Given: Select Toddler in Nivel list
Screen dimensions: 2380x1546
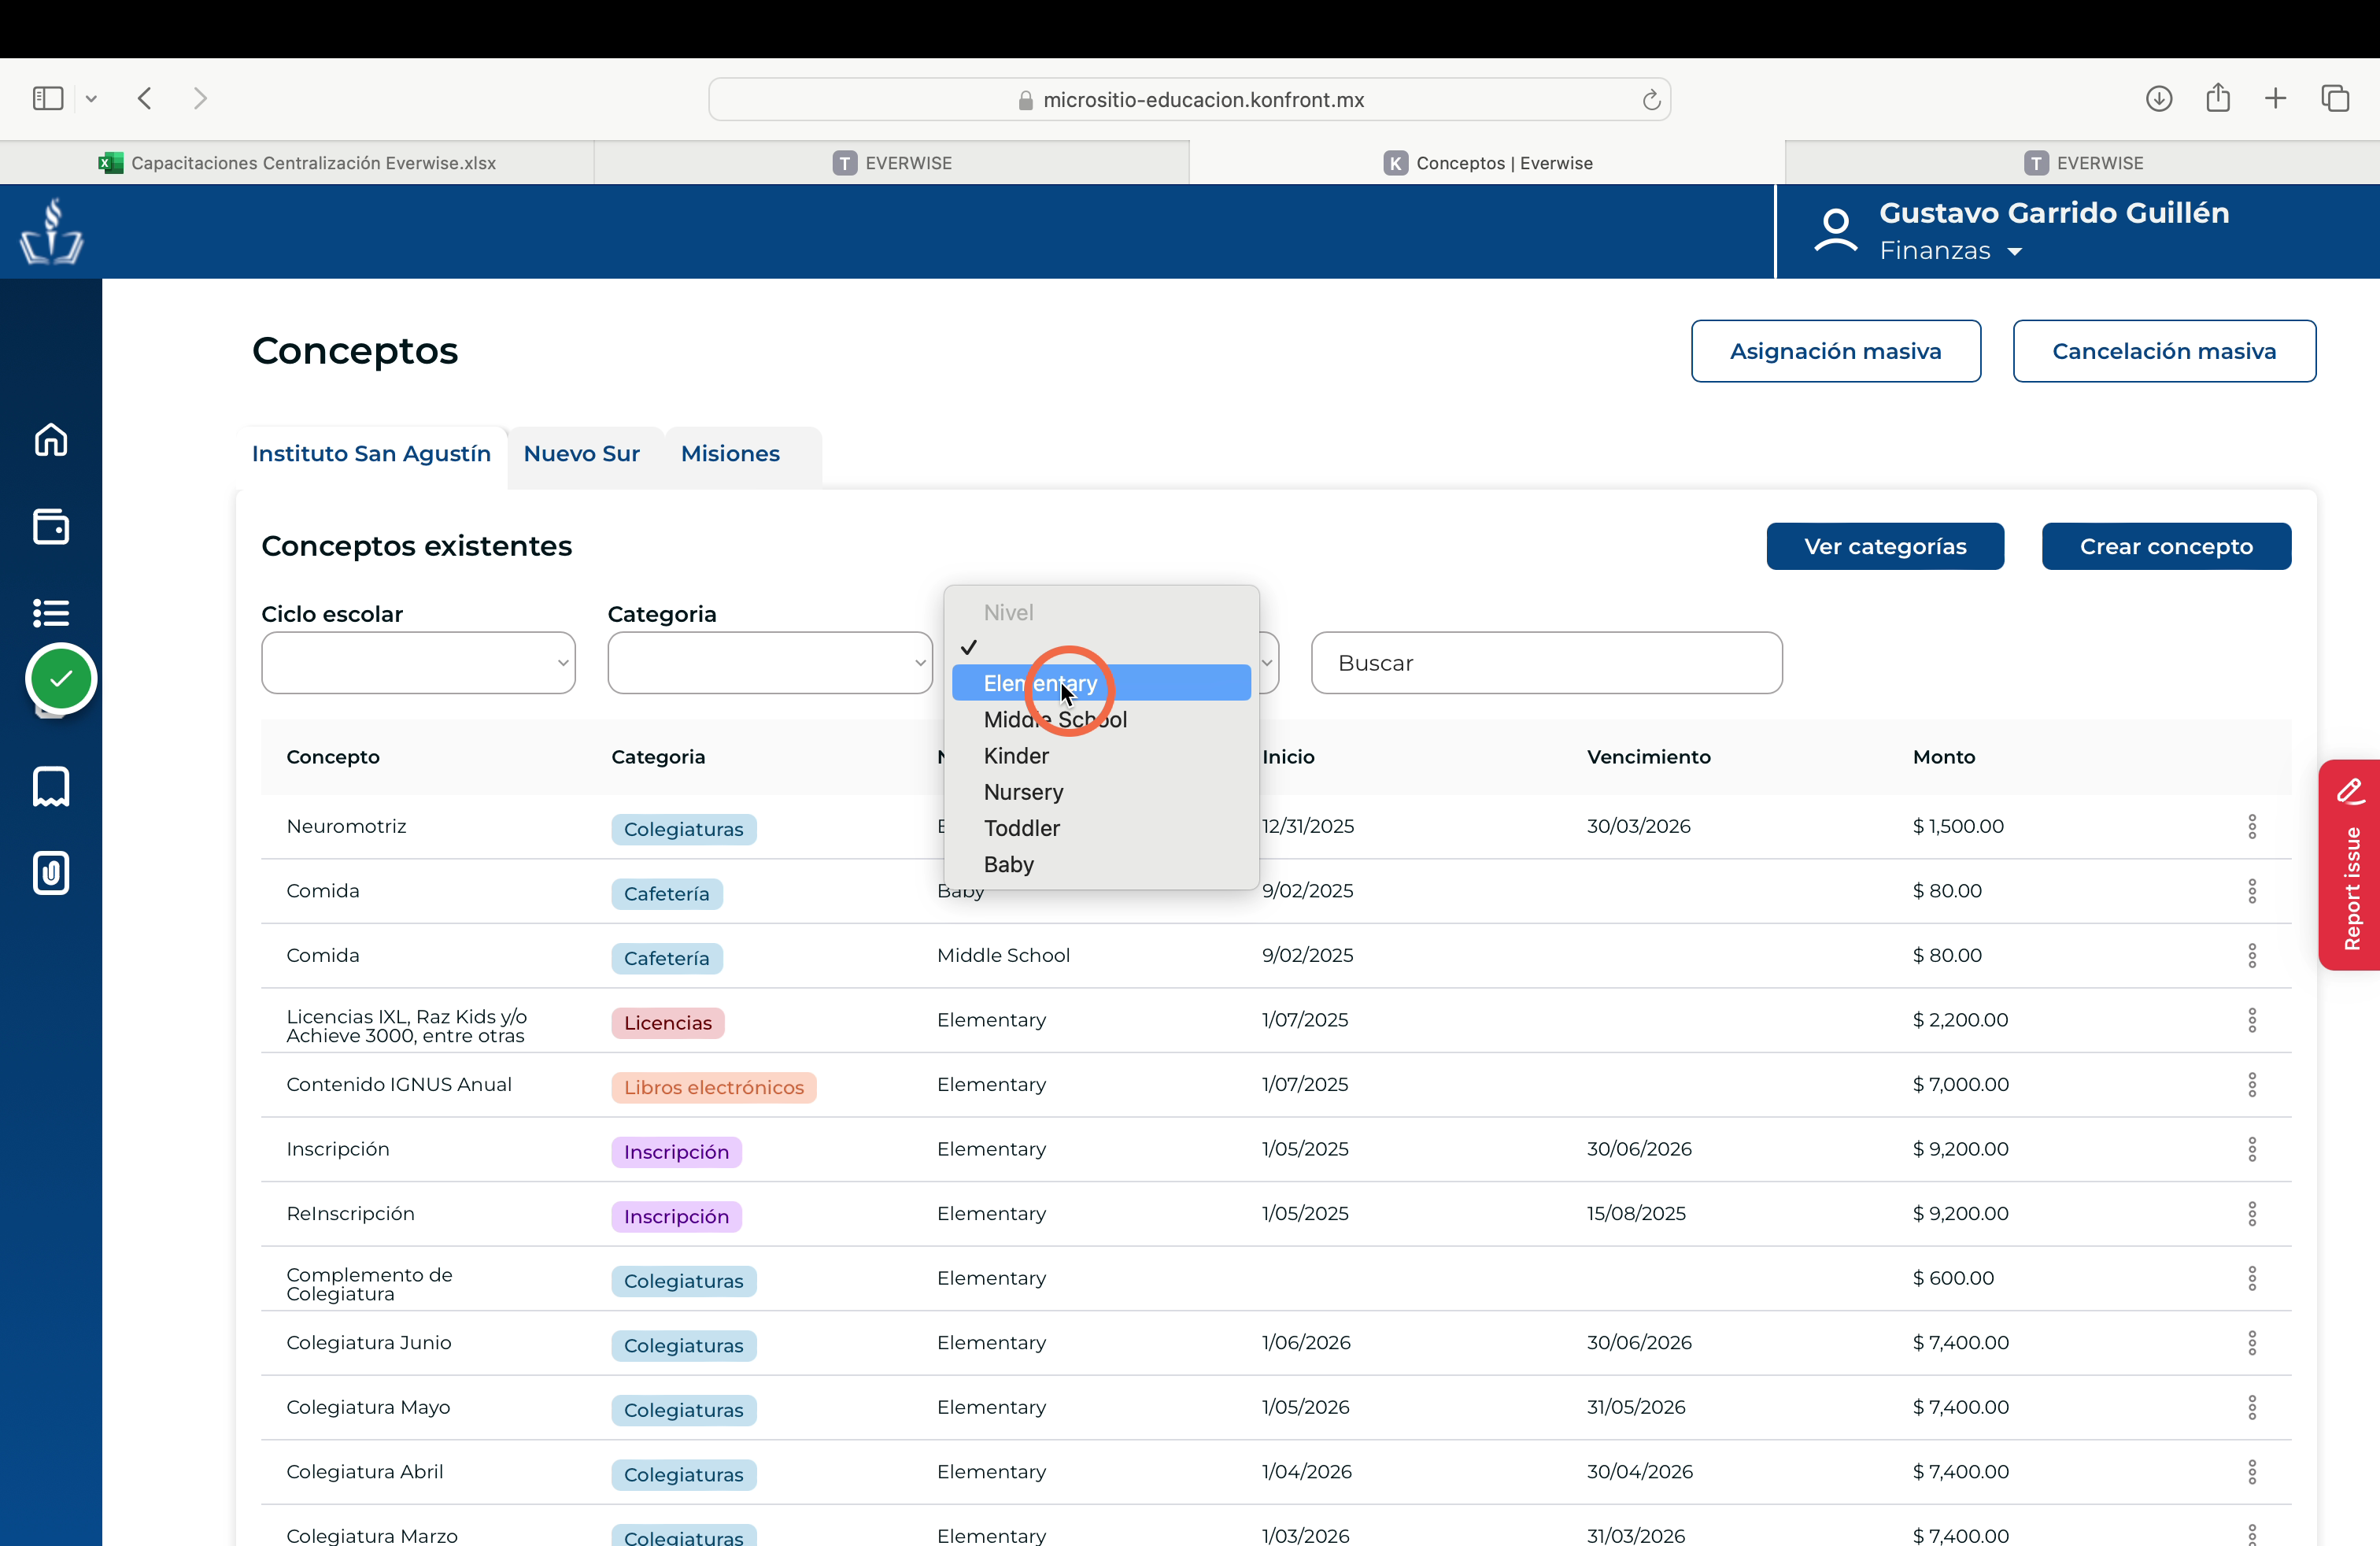Looking at the screenshot, I should pos(1101,828).
